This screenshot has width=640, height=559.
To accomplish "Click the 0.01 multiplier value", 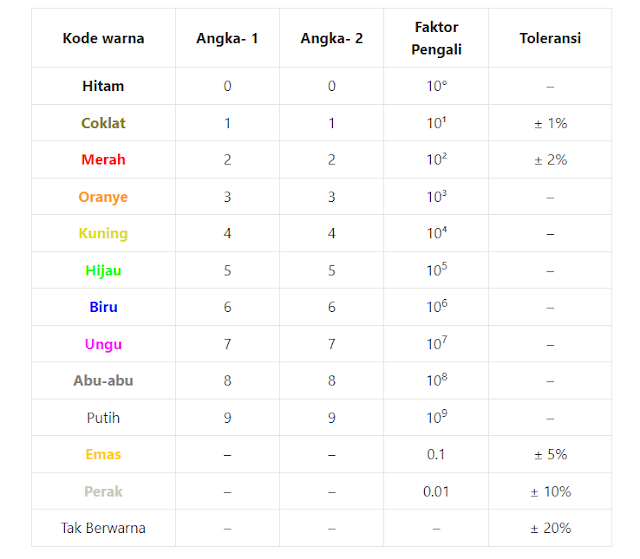I will point(436,492).
